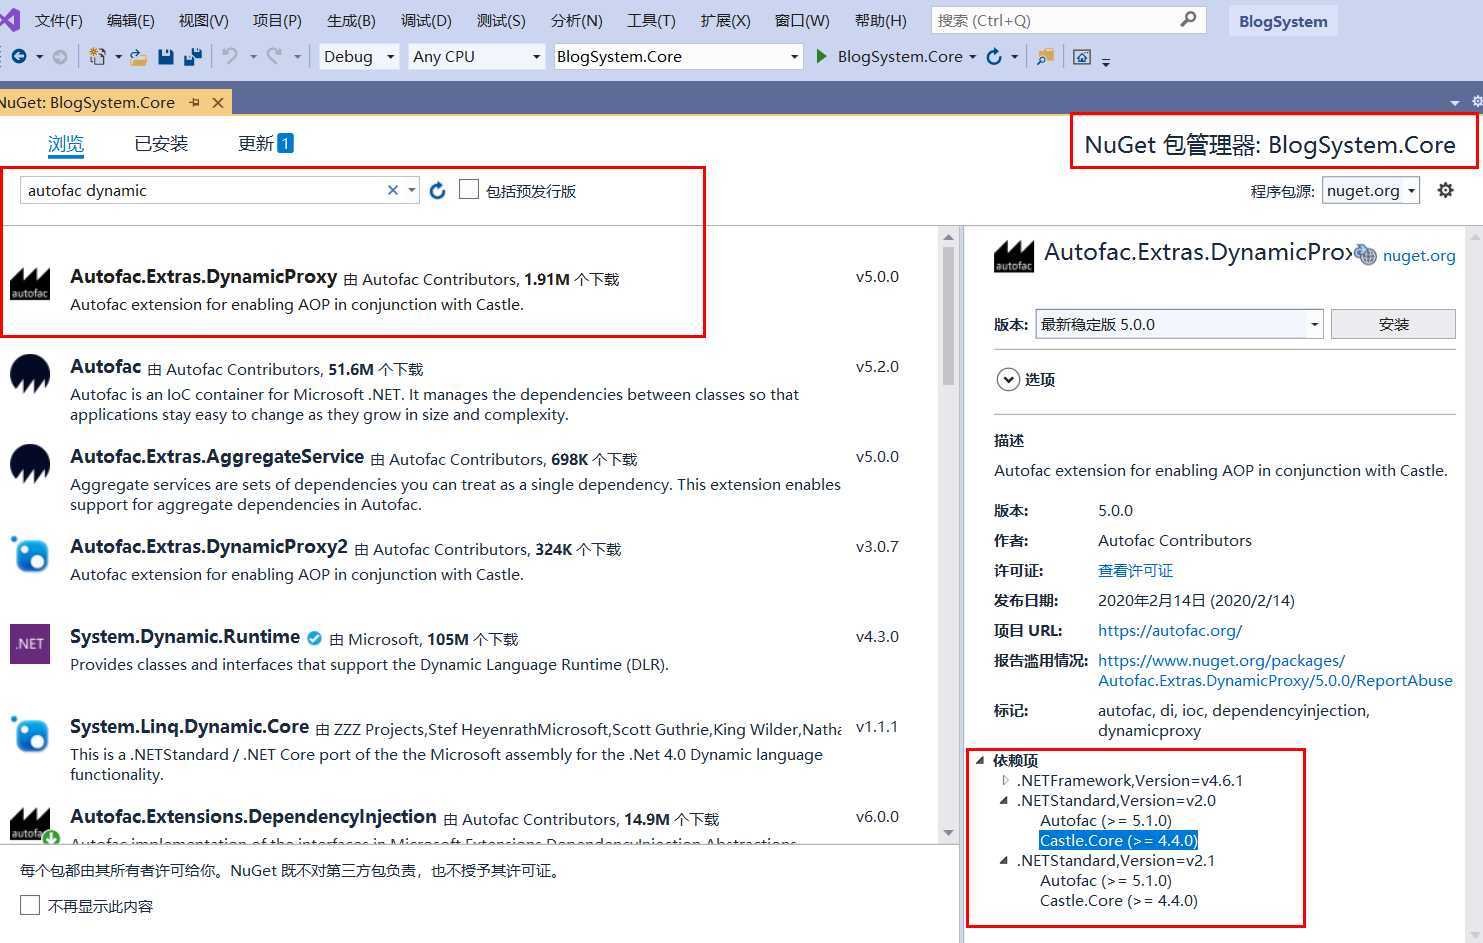Image resolution: width=1483 pixels, height=943 pixels.
Task: Select highlighted Castle.Core dependency under .NETStandard v2.0
Action: [1118, 840]
